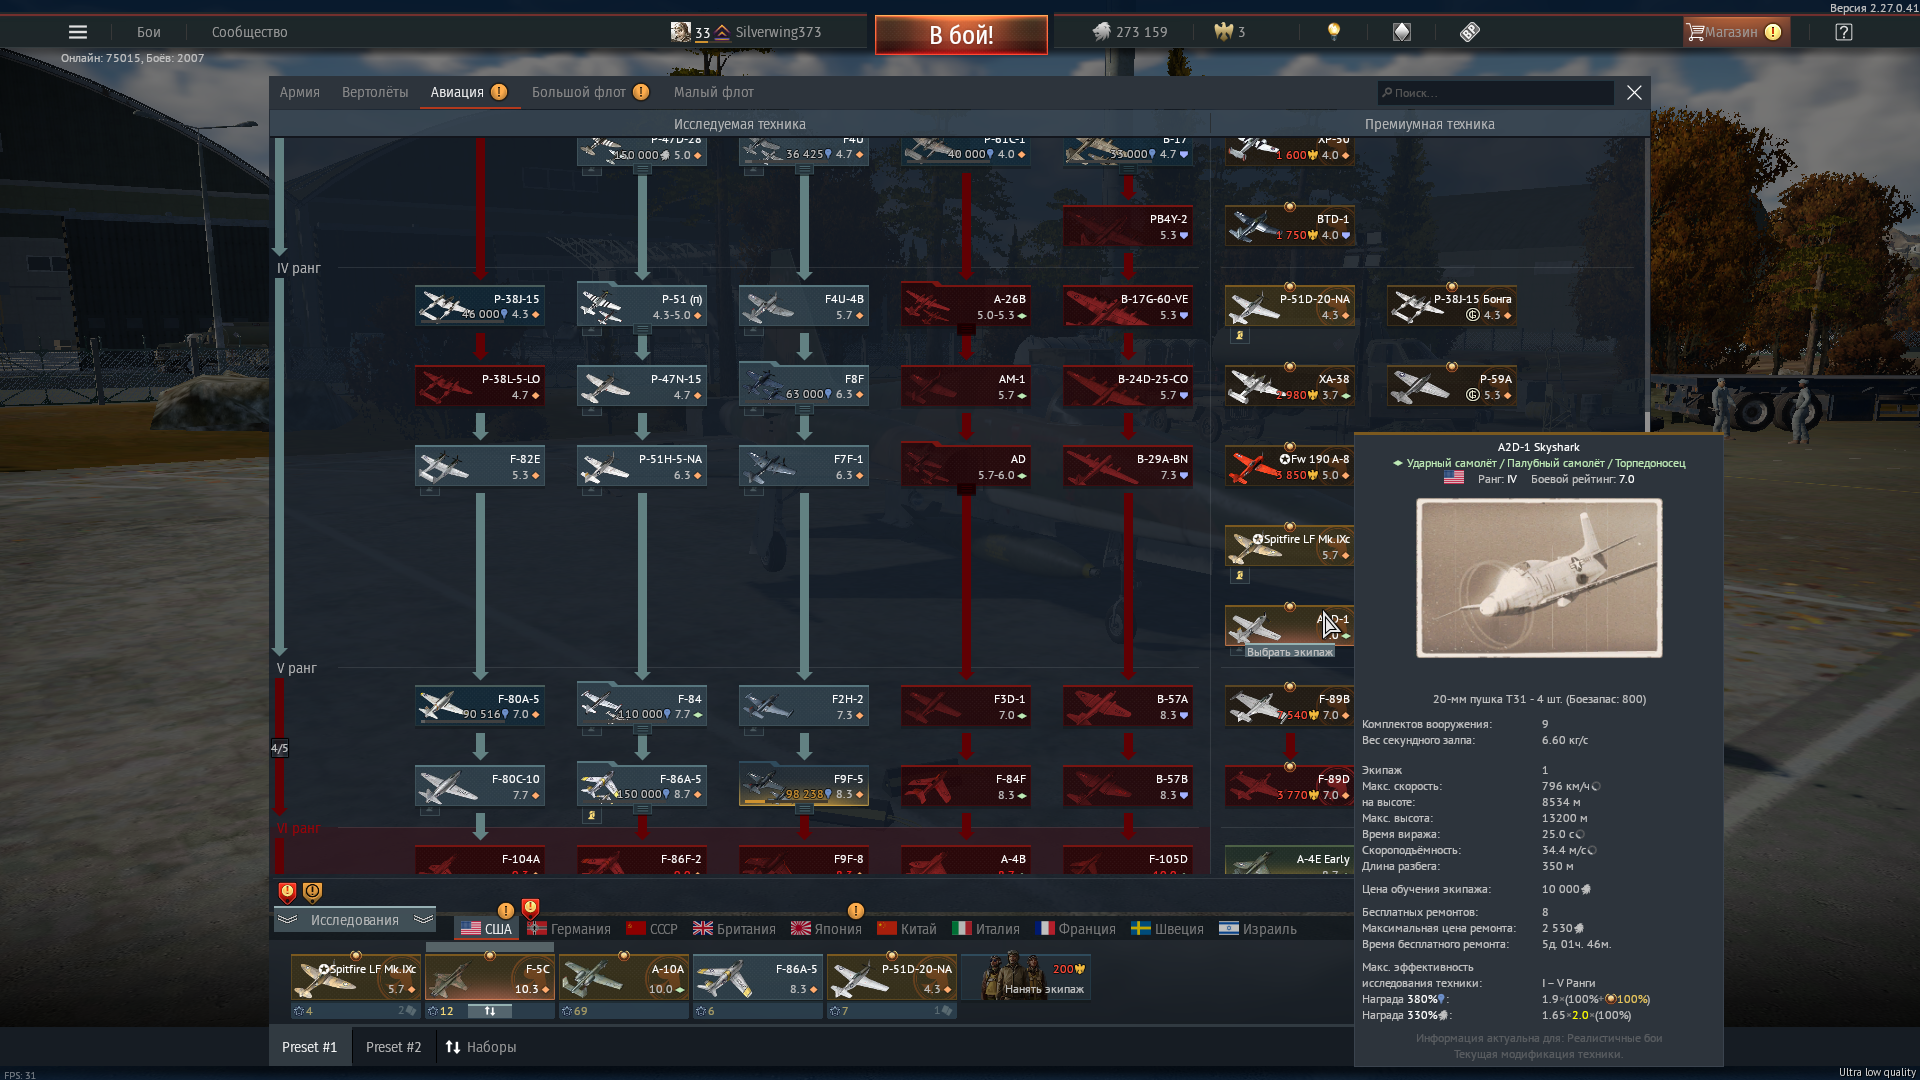Select premium P-38J-15 Бонга card
The image size is (1920, 1080).
click(x=1452, y=306)
